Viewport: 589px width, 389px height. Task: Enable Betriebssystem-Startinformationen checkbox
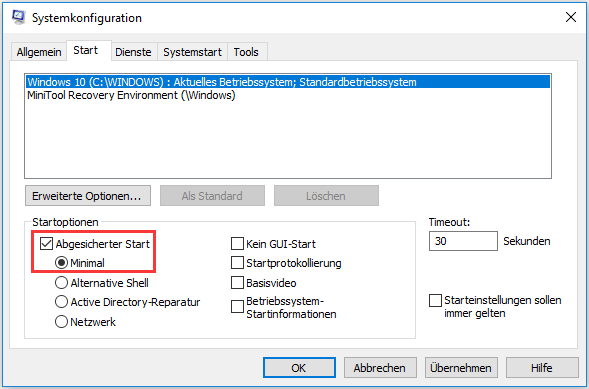point(237,307)
